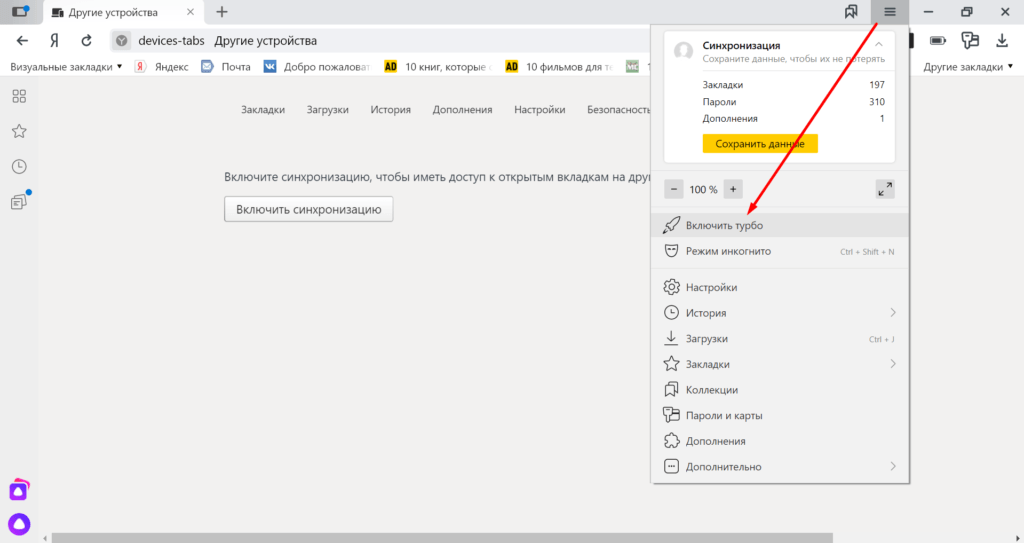The width and height of the screenshot is (1024, 543).
Task: Increase zoom with the plus button
Action: point(733,189)
